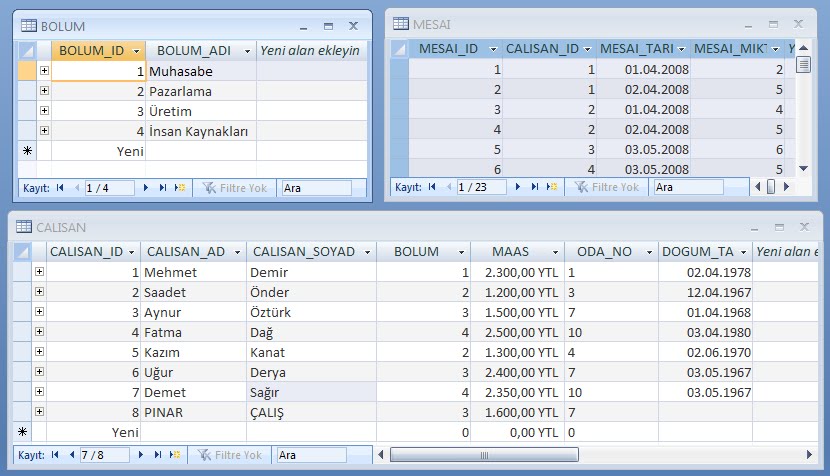Open MESAI_ID column filter dropdown
Screen dimensions: 830x476
[x=493, y=49]
